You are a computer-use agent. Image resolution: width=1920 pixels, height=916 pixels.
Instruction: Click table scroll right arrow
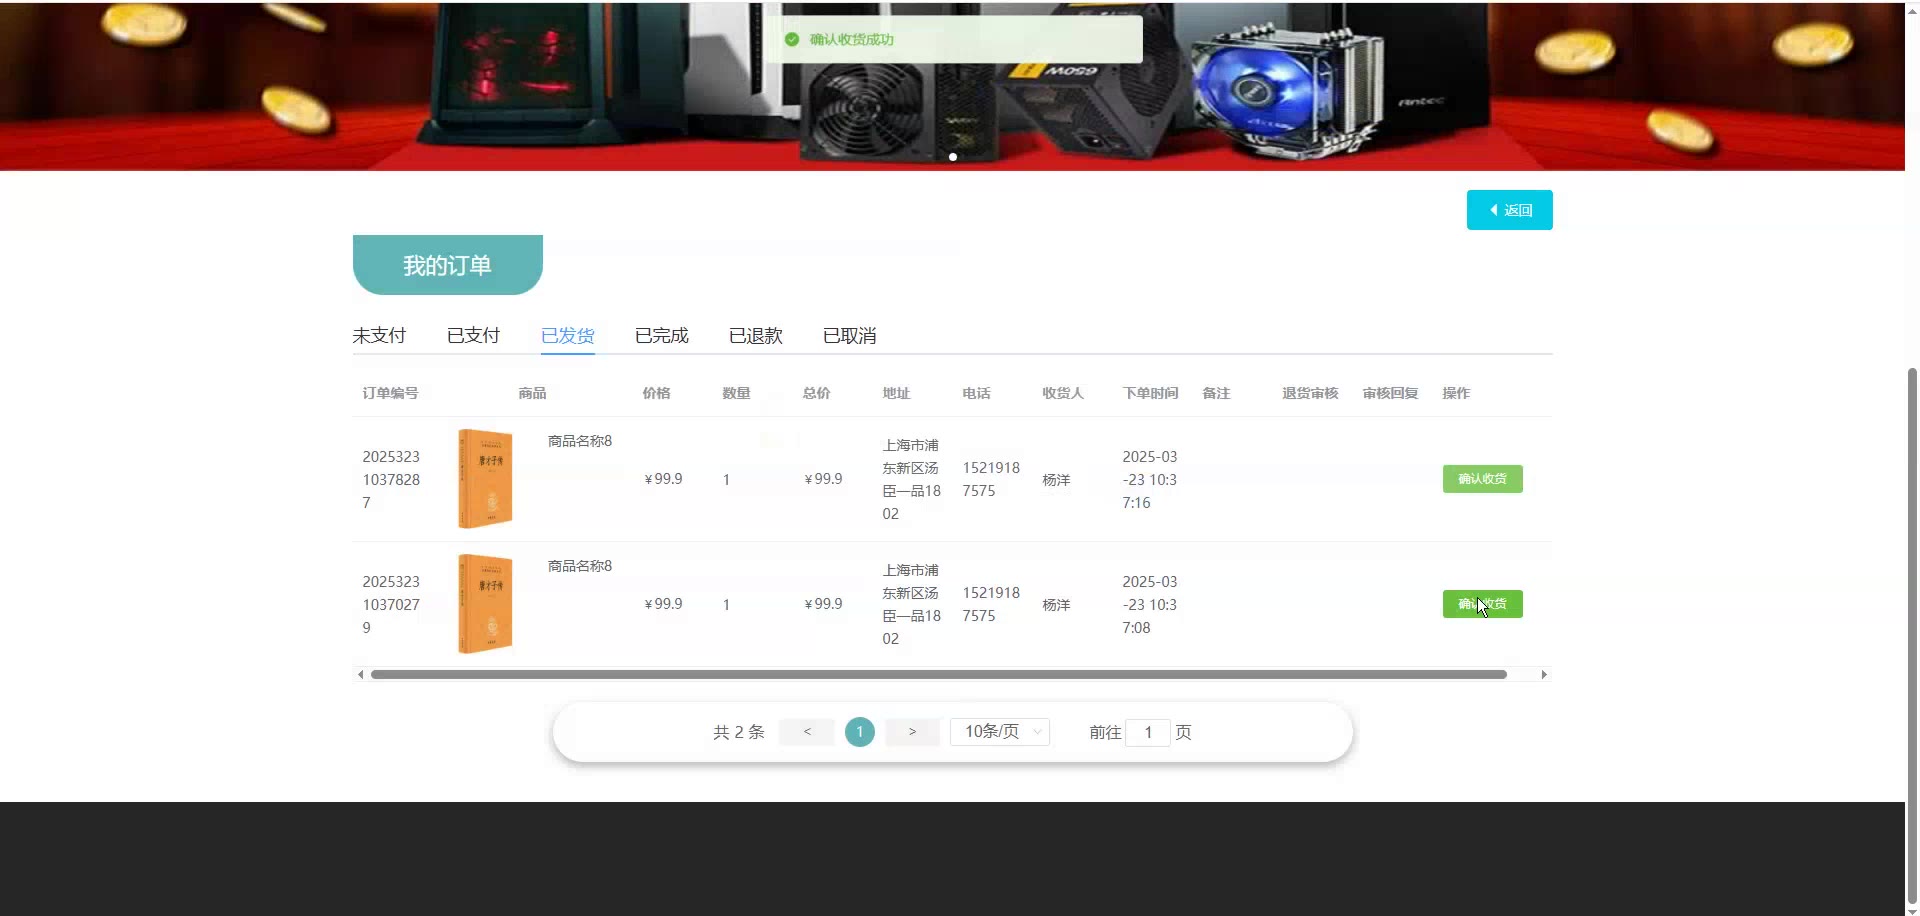click(x=1544, y=675)
